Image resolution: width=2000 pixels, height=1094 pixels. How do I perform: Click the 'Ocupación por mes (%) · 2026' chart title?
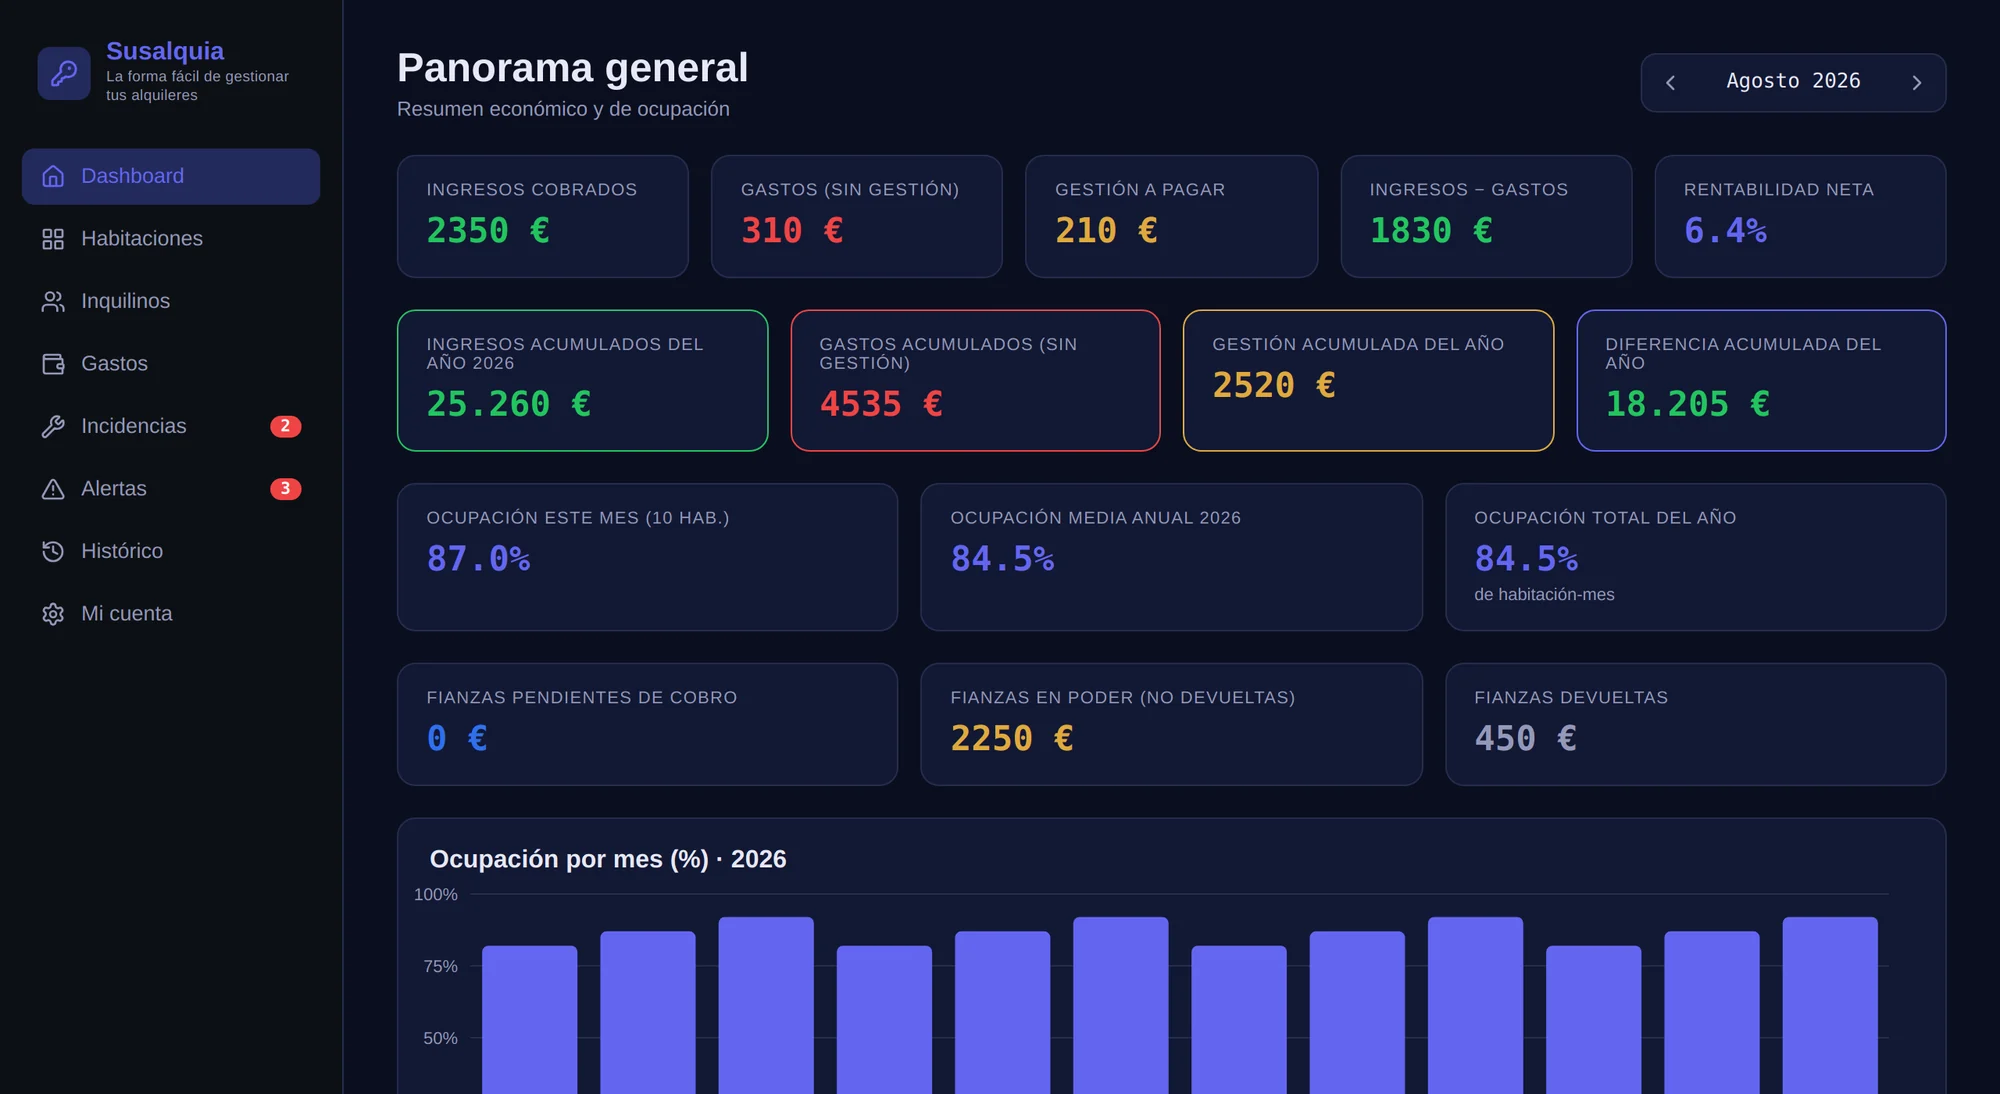[x=608, y=859]
